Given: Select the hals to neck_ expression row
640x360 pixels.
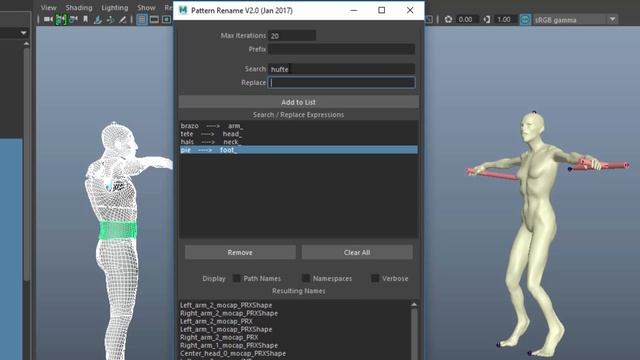Looking at the screenshot, I should [x=299, y=142].
